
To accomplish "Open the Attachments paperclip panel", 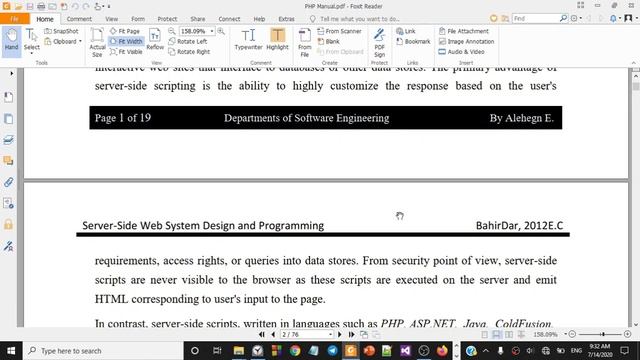I will tap(8, 182).
